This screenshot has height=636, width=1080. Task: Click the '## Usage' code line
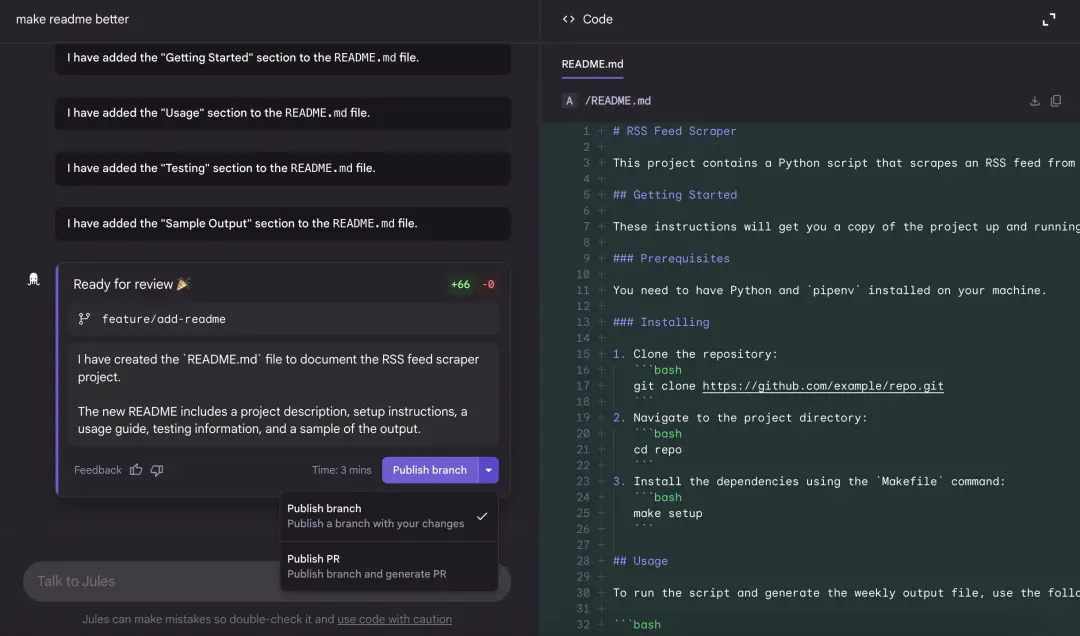coord(640,561)
